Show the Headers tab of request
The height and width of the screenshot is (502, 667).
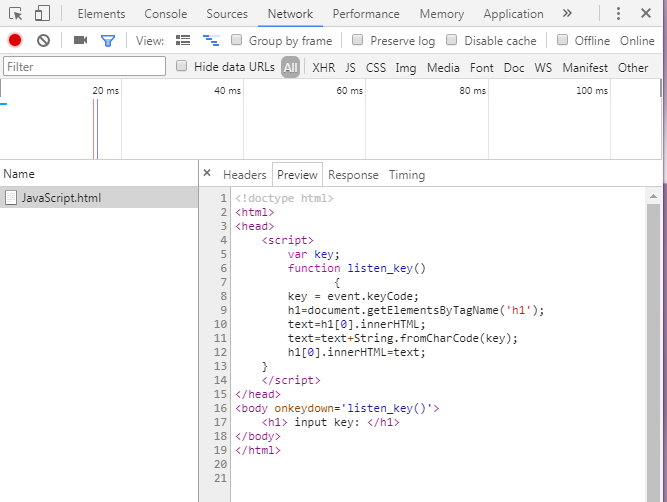tap(245, 175)
